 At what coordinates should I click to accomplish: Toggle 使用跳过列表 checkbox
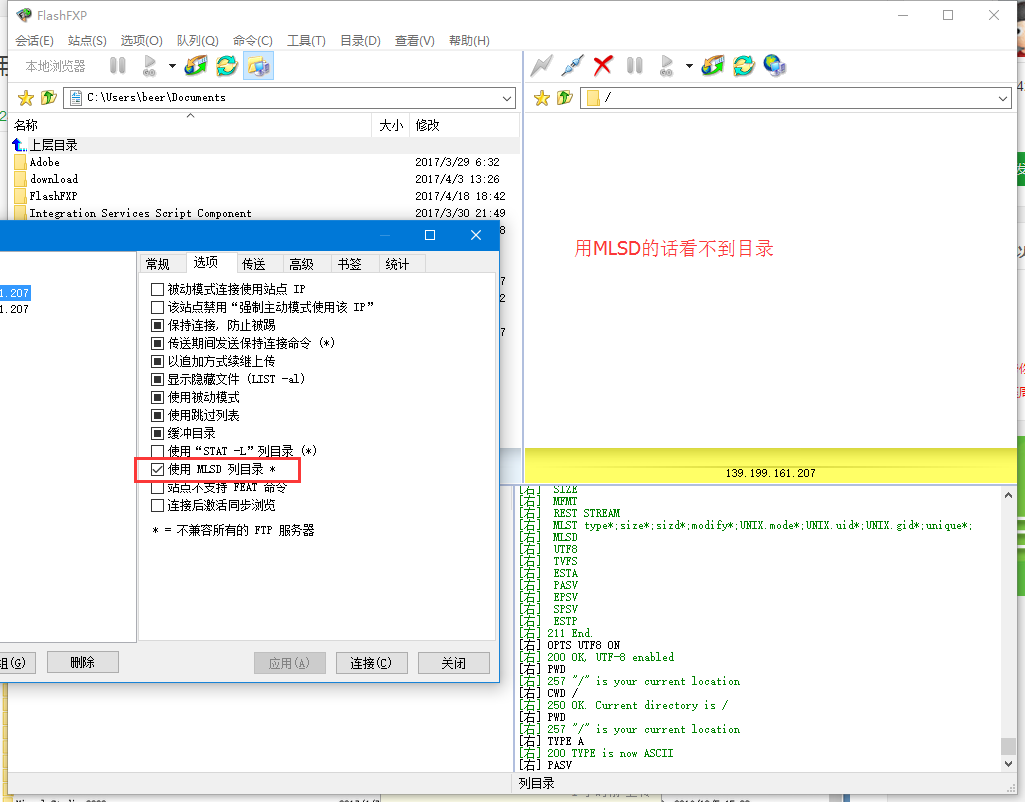[x=158, y=415]
